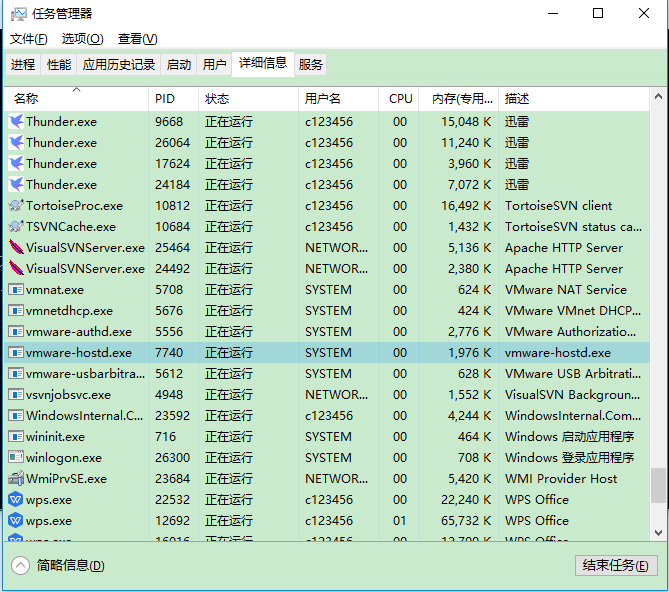
Task: Click the Task Manager title bar icon
Action: click(18, 14)
